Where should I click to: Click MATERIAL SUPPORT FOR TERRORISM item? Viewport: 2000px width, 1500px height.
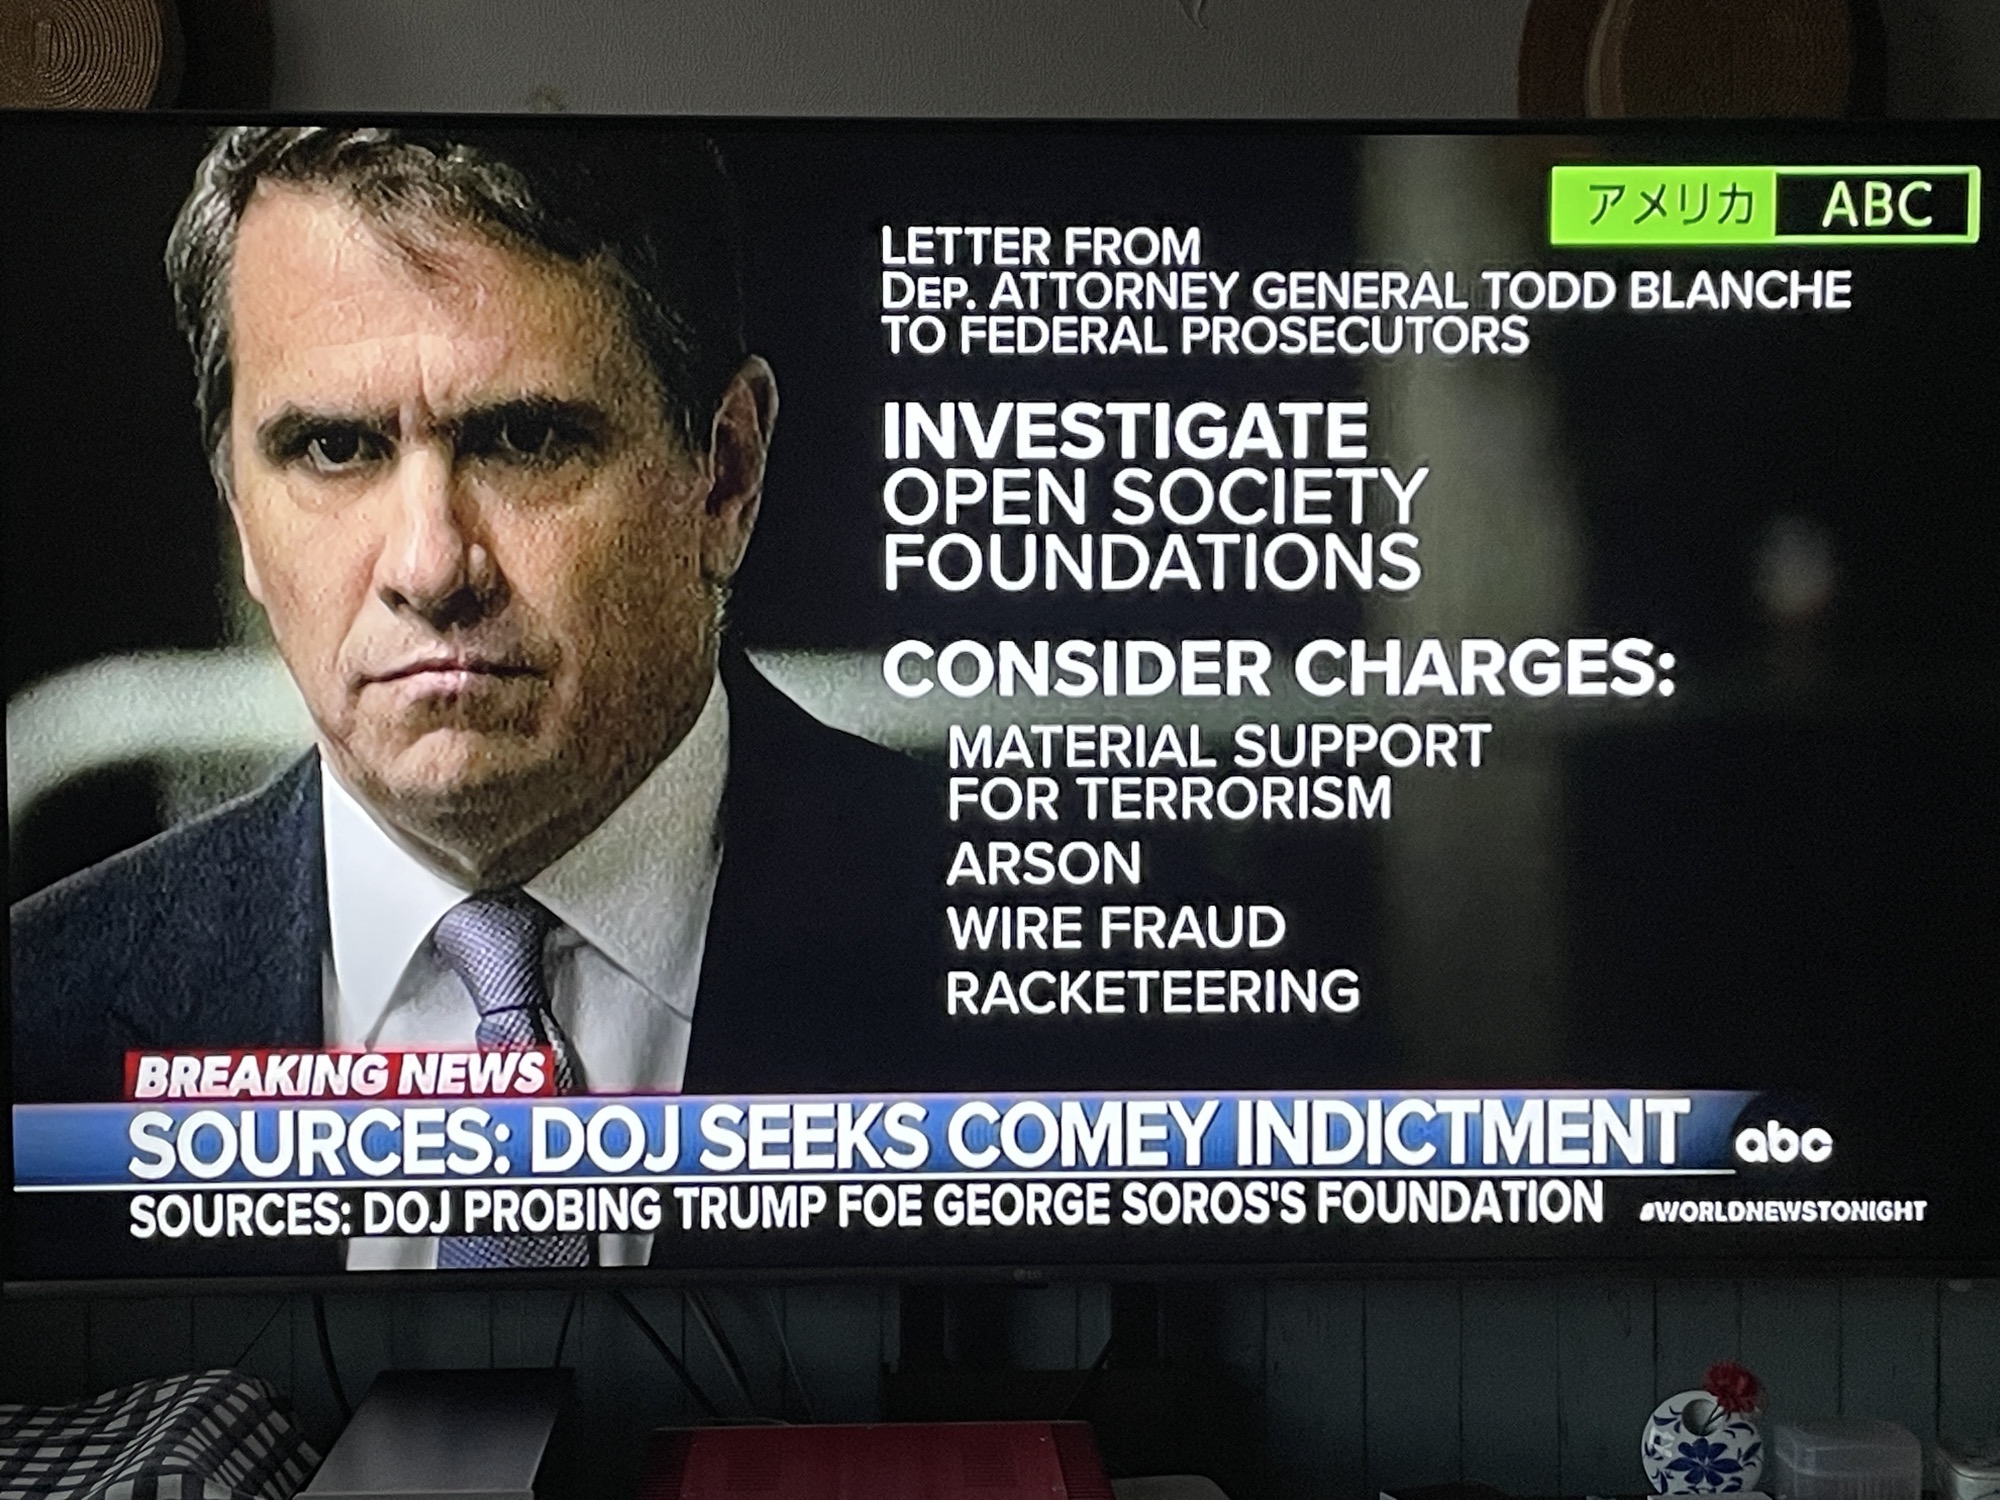(1218, 772)
